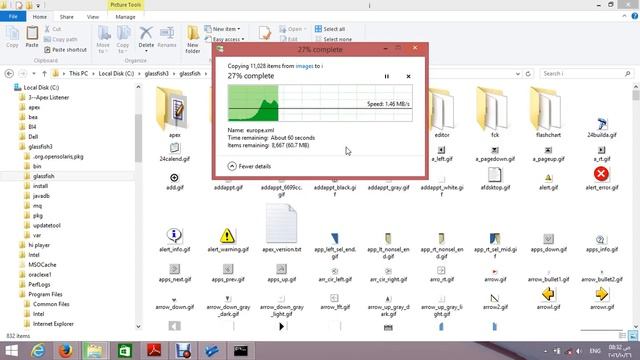The image size is (640, 360).
Task: Open the New item dropdown
Action: (222, 29)
